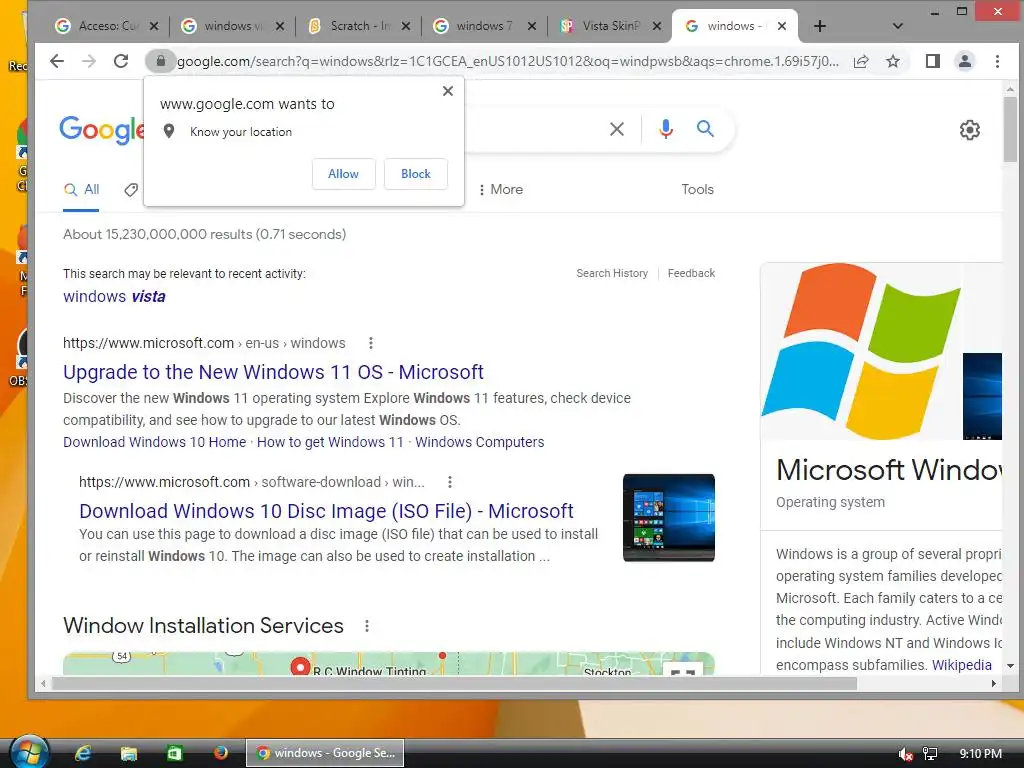
Task: Open options for the microsoft.com en-us result
Action: coord(371,343)
